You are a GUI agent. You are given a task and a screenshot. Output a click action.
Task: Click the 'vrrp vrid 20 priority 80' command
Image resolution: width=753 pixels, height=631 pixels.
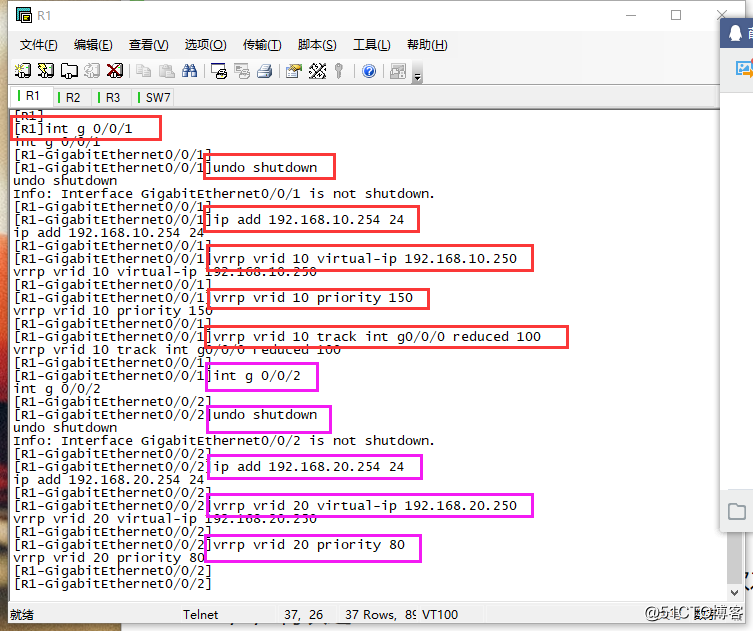pos(309,545)
